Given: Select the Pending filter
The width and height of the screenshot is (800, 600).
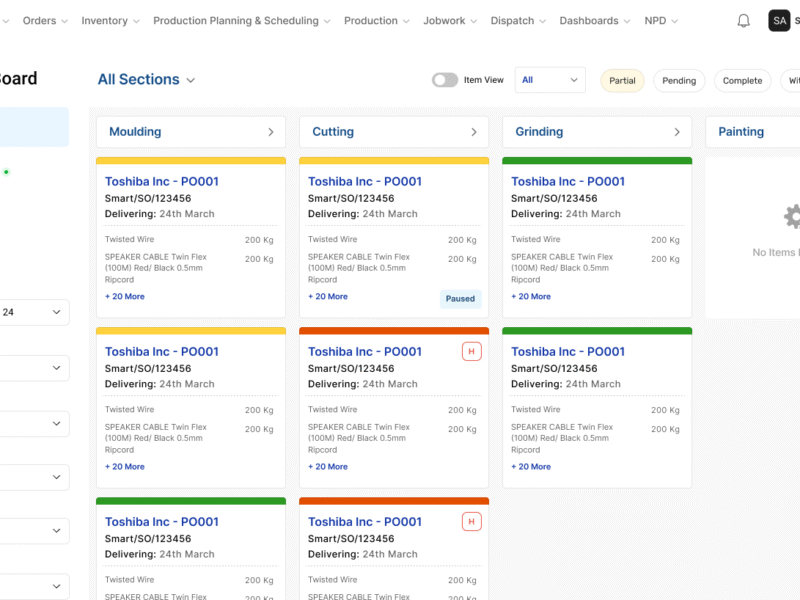Looking at the screenshot, I should [679, 80].
